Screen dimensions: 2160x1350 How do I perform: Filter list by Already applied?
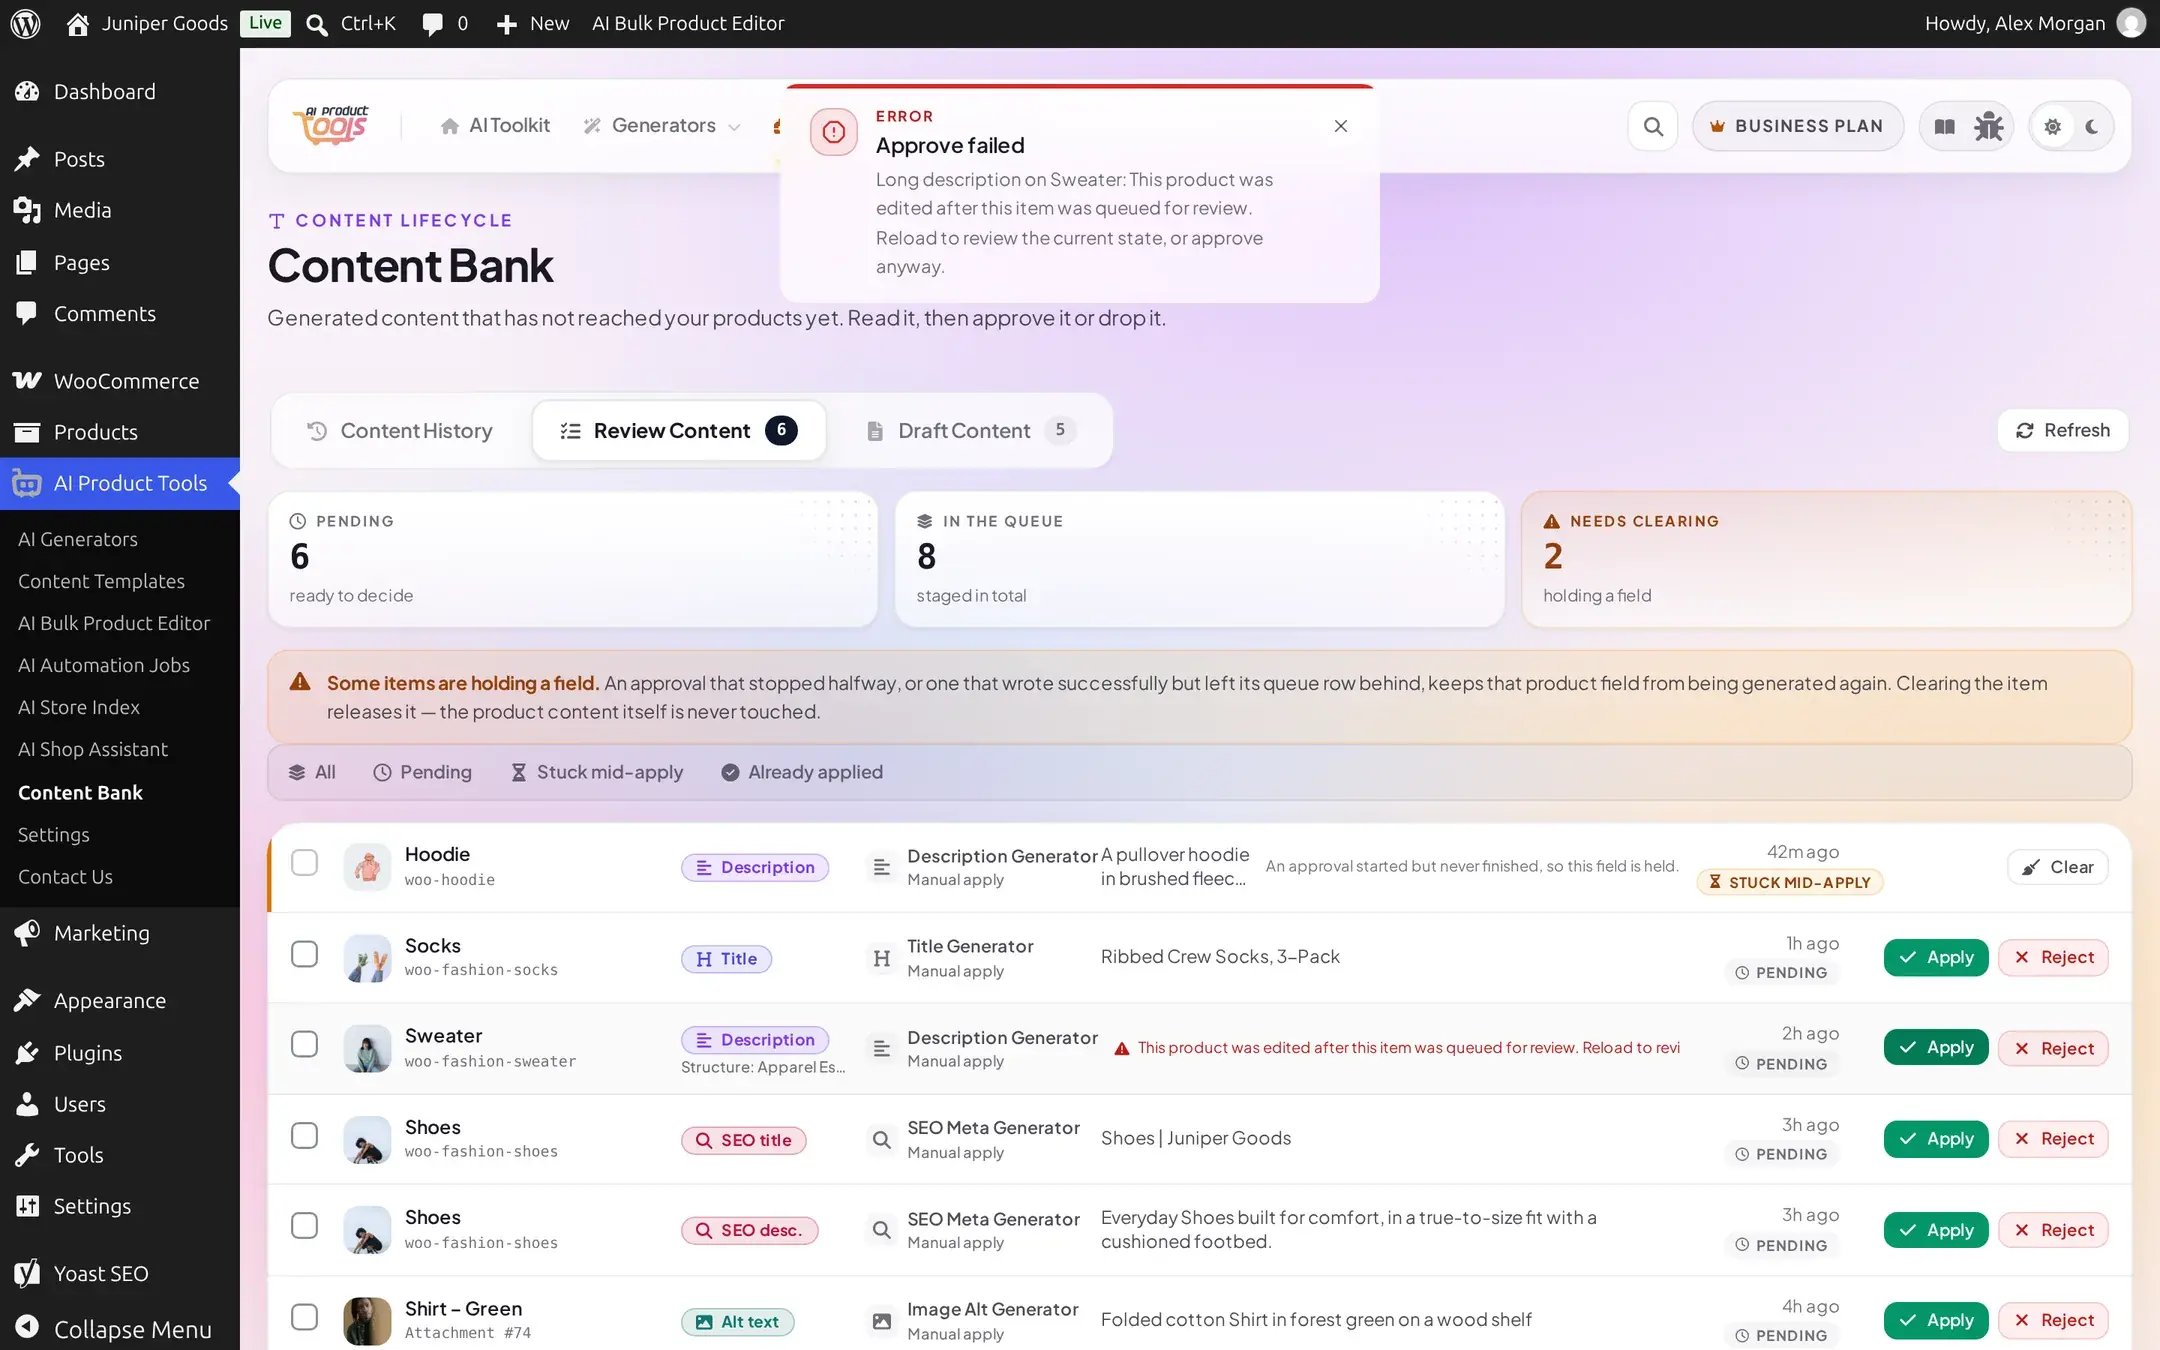(802, 772)
